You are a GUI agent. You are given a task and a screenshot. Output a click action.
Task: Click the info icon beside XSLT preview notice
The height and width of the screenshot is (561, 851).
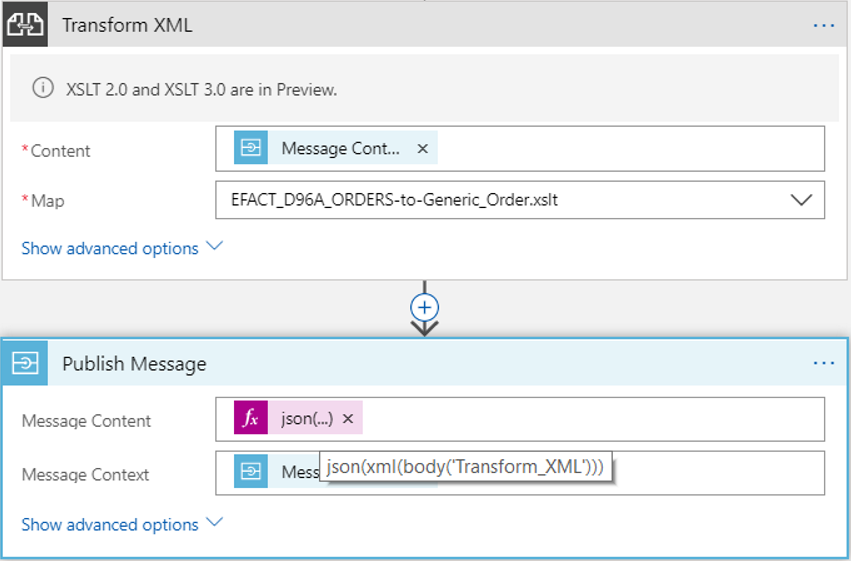point(42,89)
